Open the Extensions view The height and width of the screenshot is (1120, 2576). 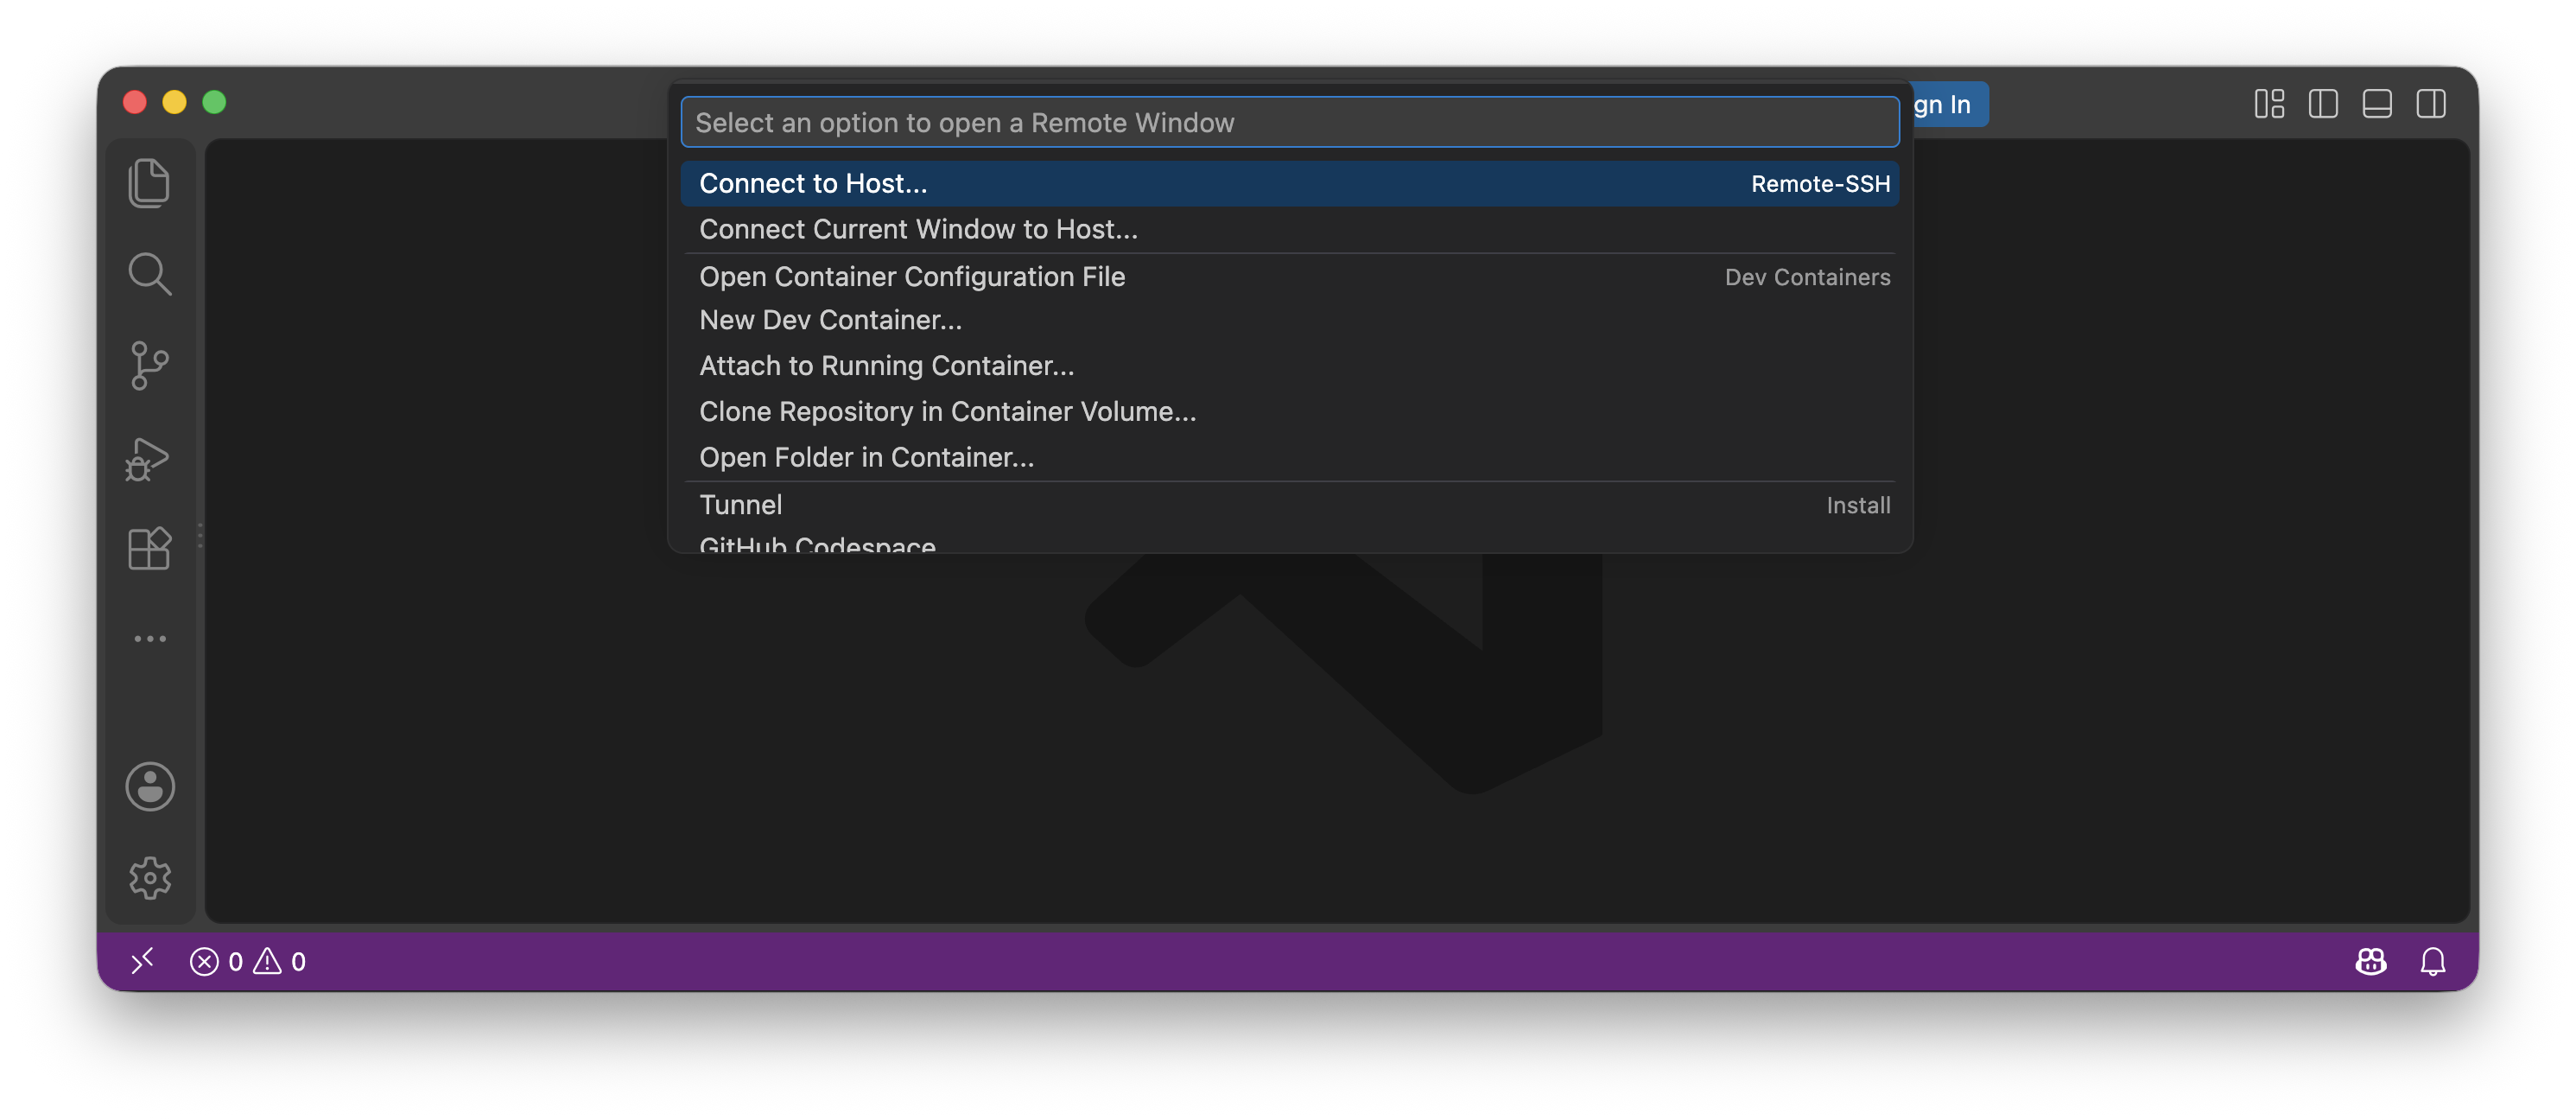[x=150, y=548]
